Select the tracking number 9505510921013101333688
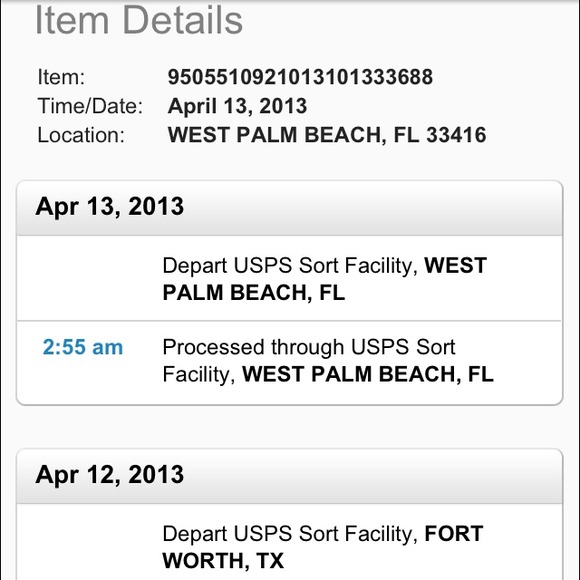 tap(300, 77)
